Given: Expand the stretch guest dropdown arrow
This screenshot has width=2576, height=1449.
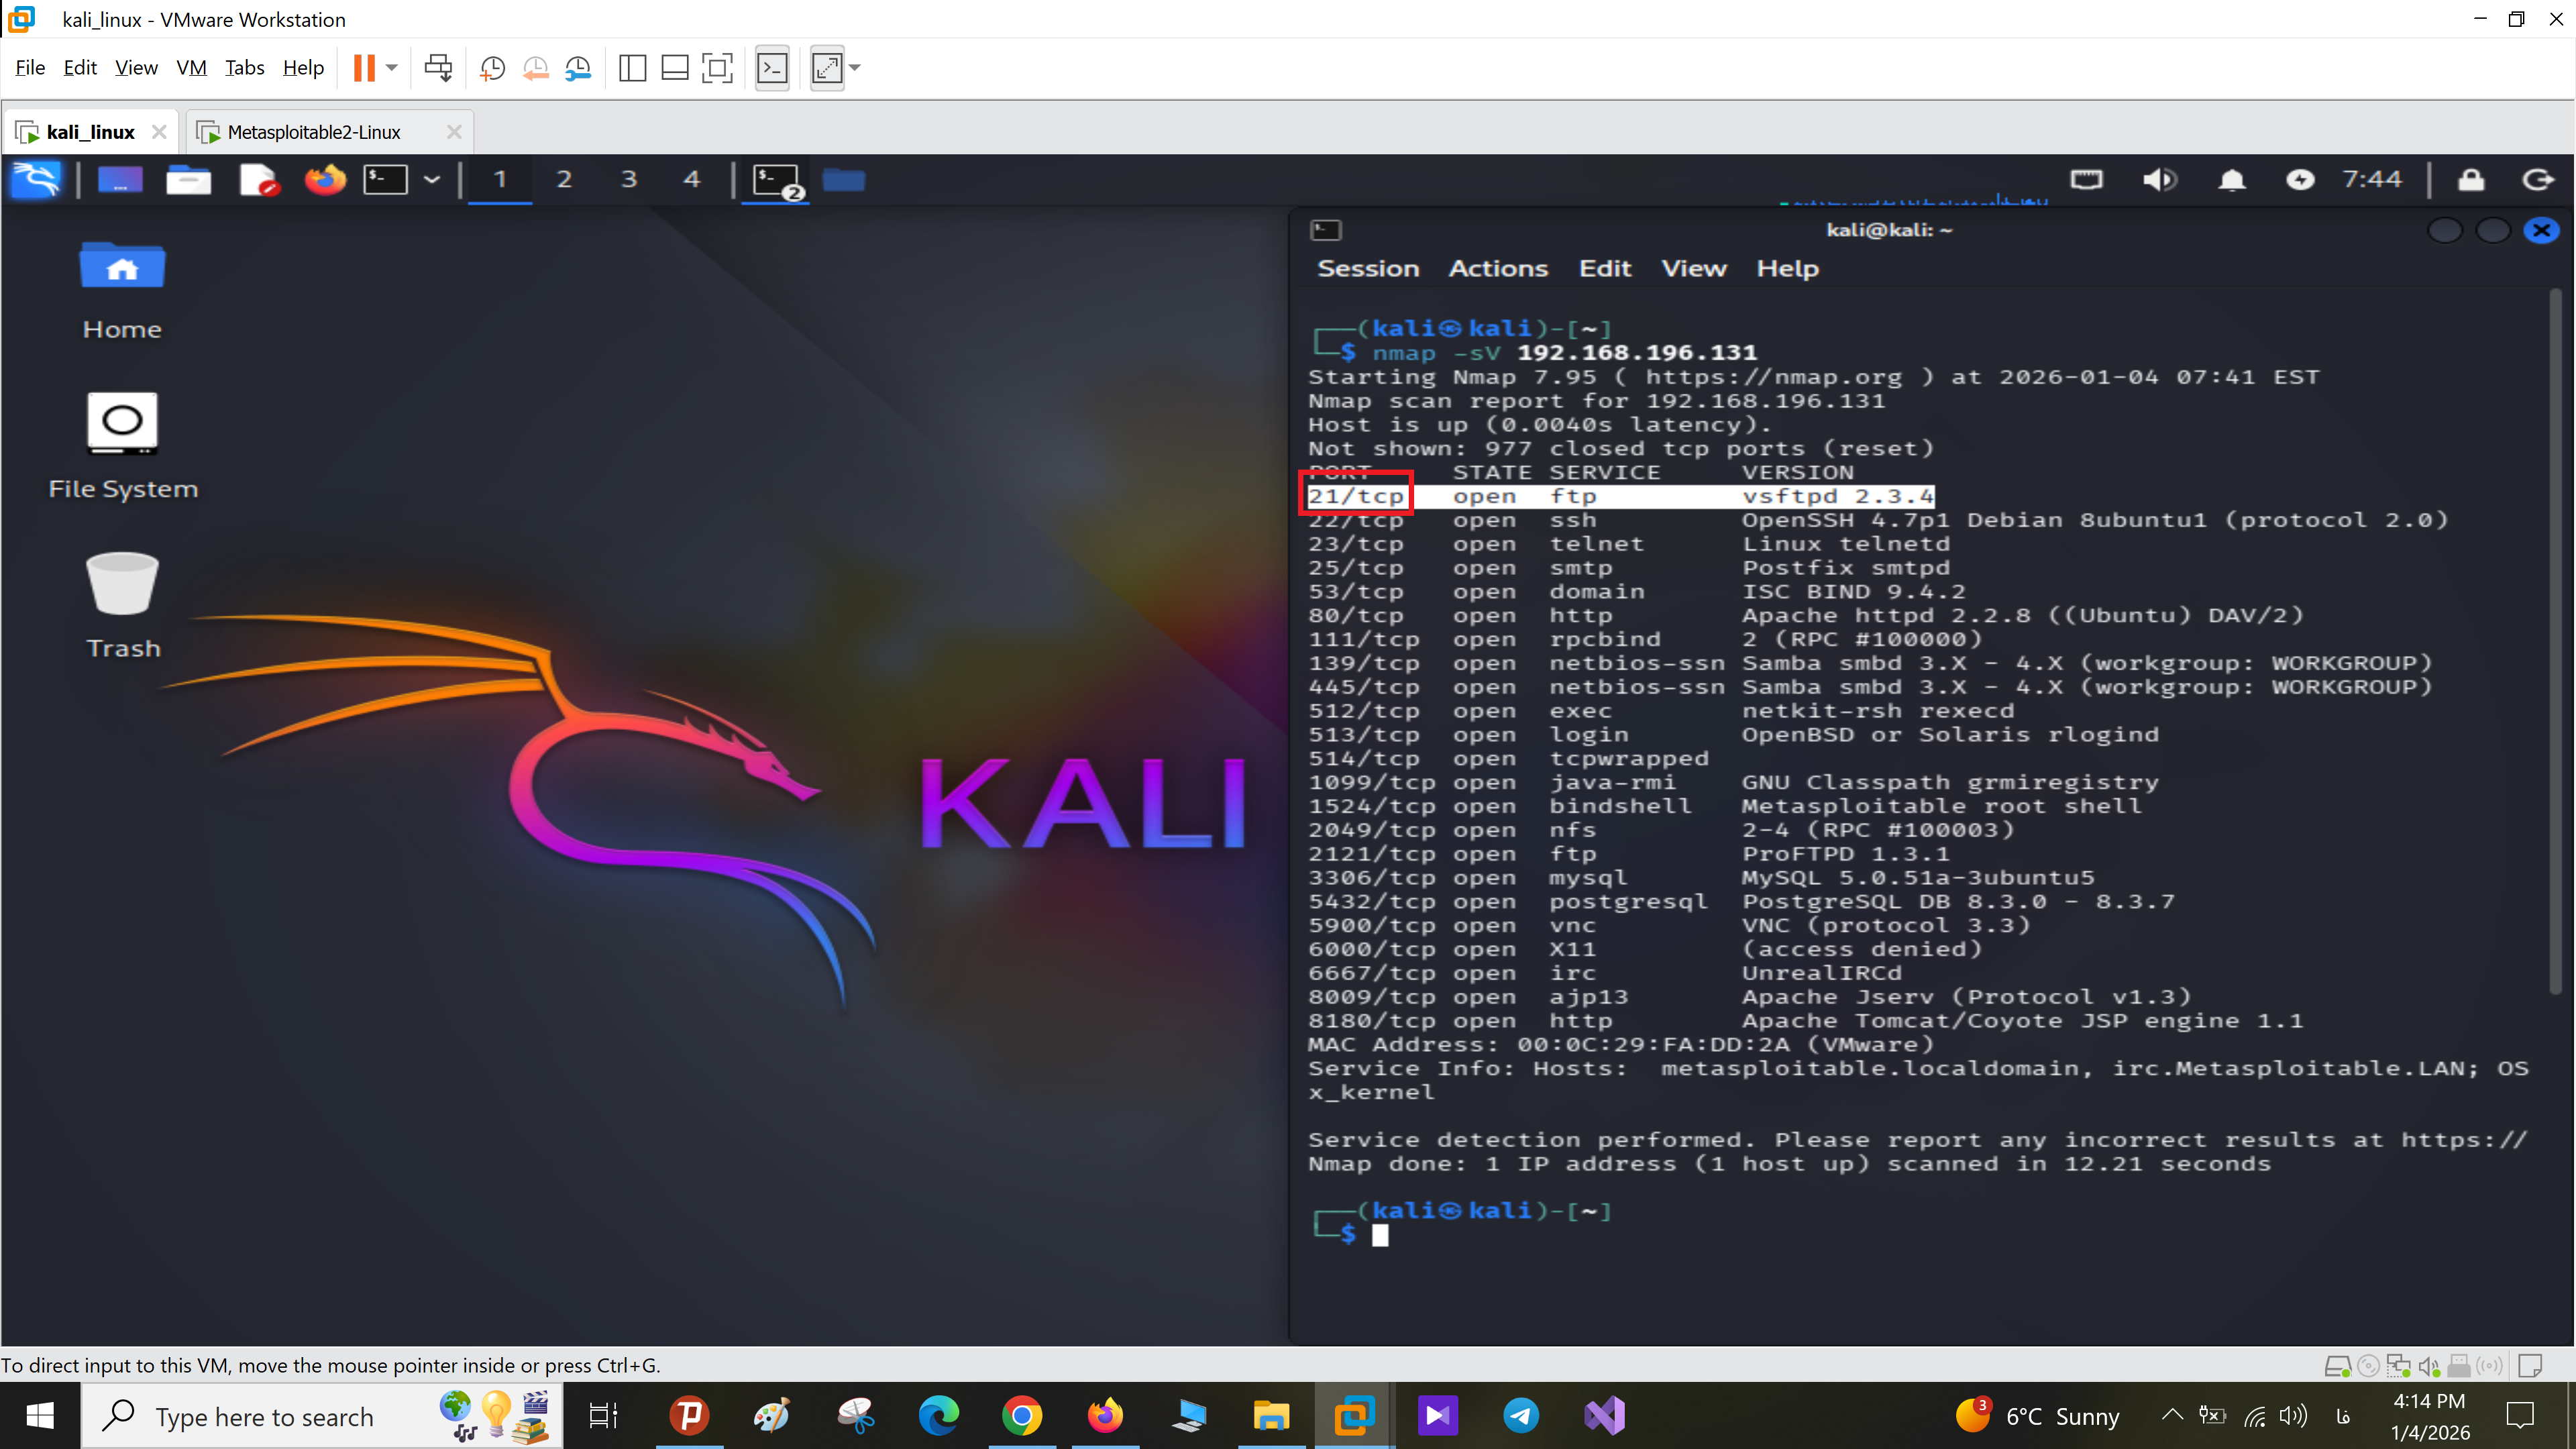Looking at the screenshot, I should 855,68.
